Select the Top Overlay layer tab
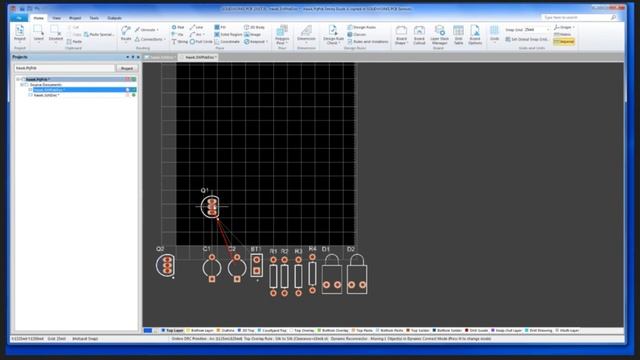 (302, 331)
